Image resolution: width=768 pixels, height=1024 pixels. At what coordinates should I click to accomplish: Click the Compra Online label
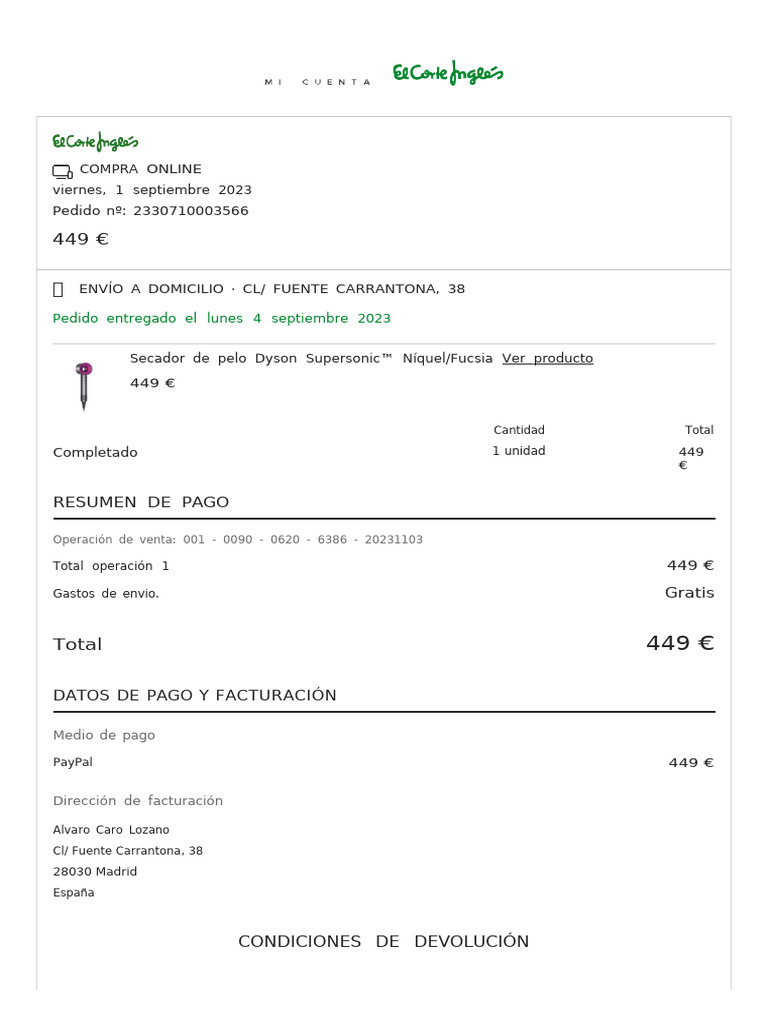(140, 169)
